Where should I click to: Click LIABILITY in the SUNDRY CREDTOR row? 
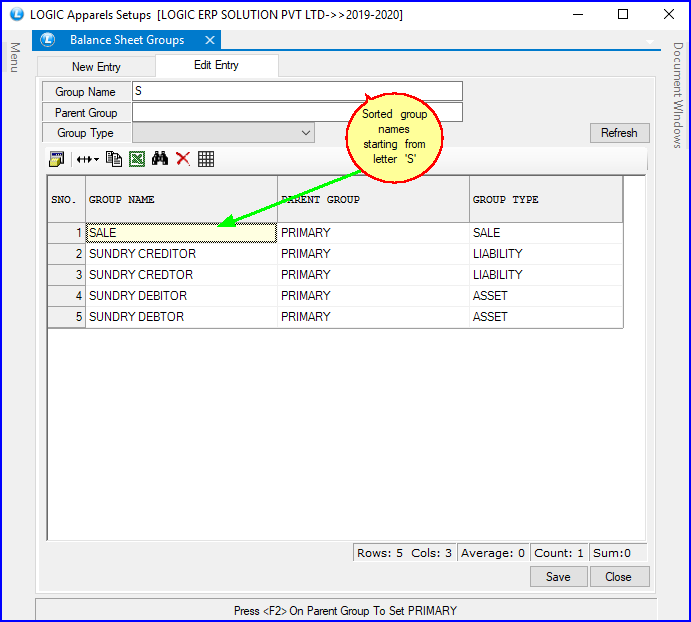(x=546, y=275)
